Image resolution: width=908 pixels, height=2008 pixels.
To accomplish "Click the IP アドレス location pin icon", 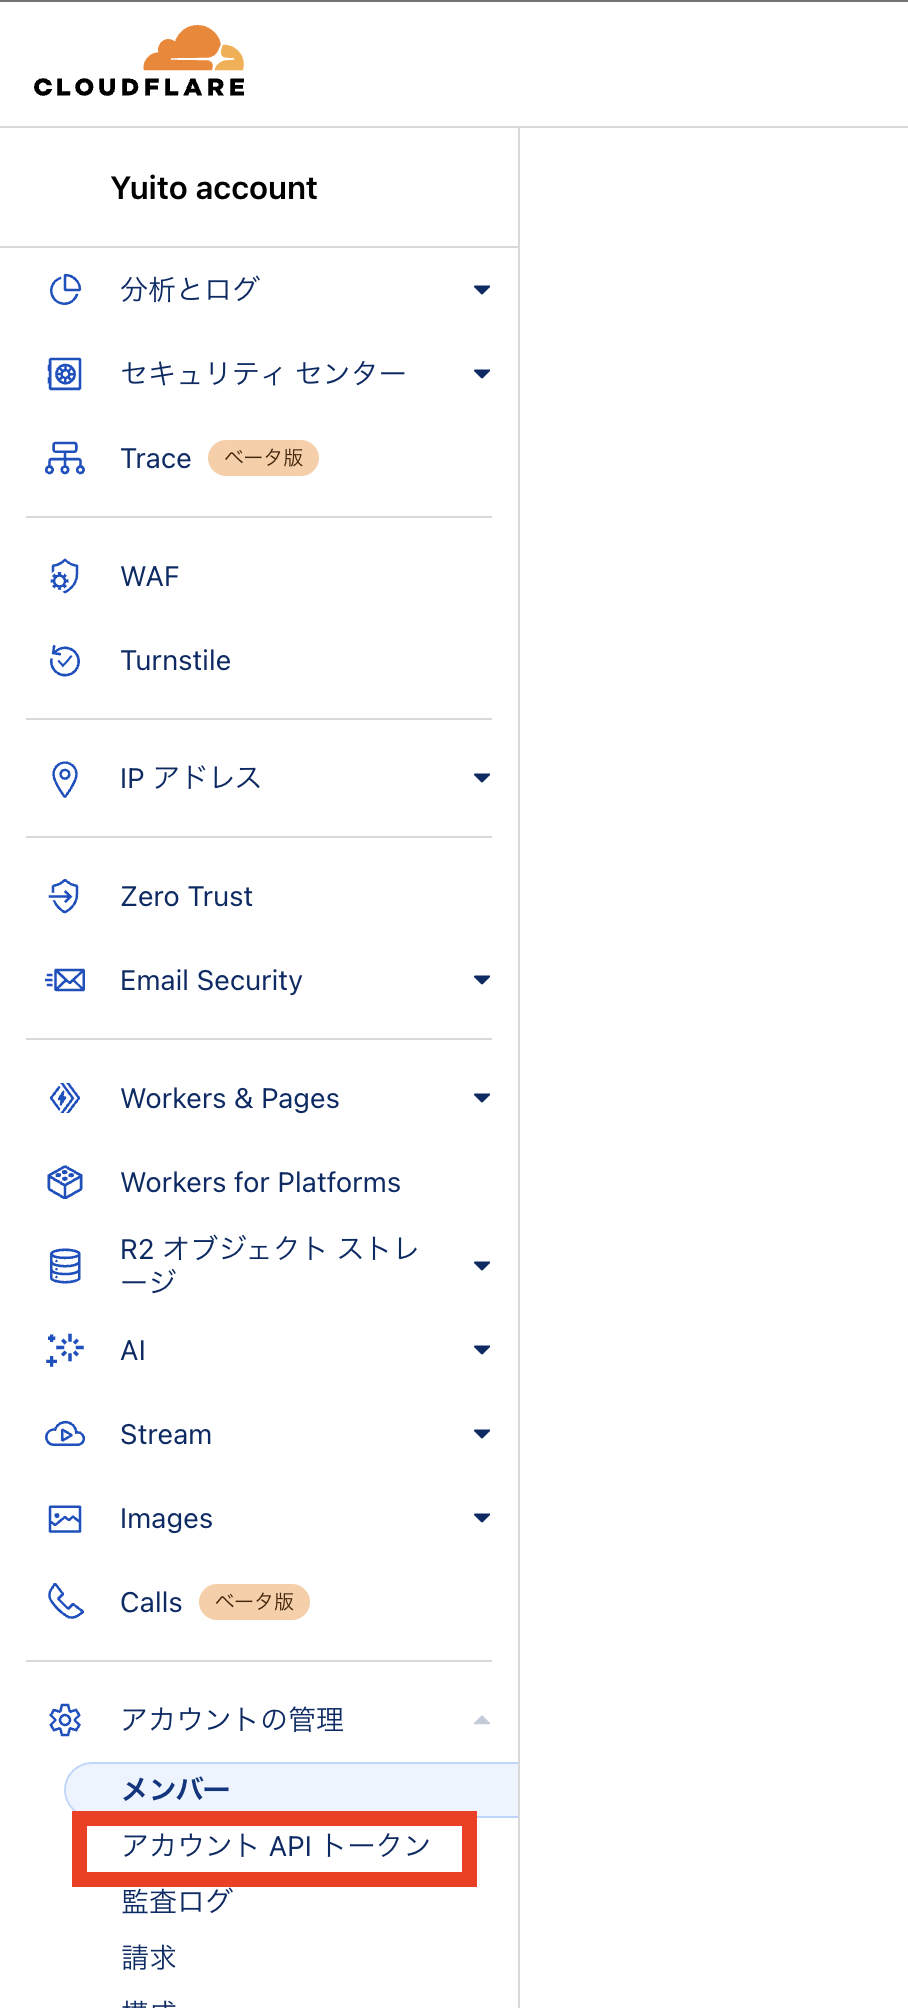I will [64, 778].
